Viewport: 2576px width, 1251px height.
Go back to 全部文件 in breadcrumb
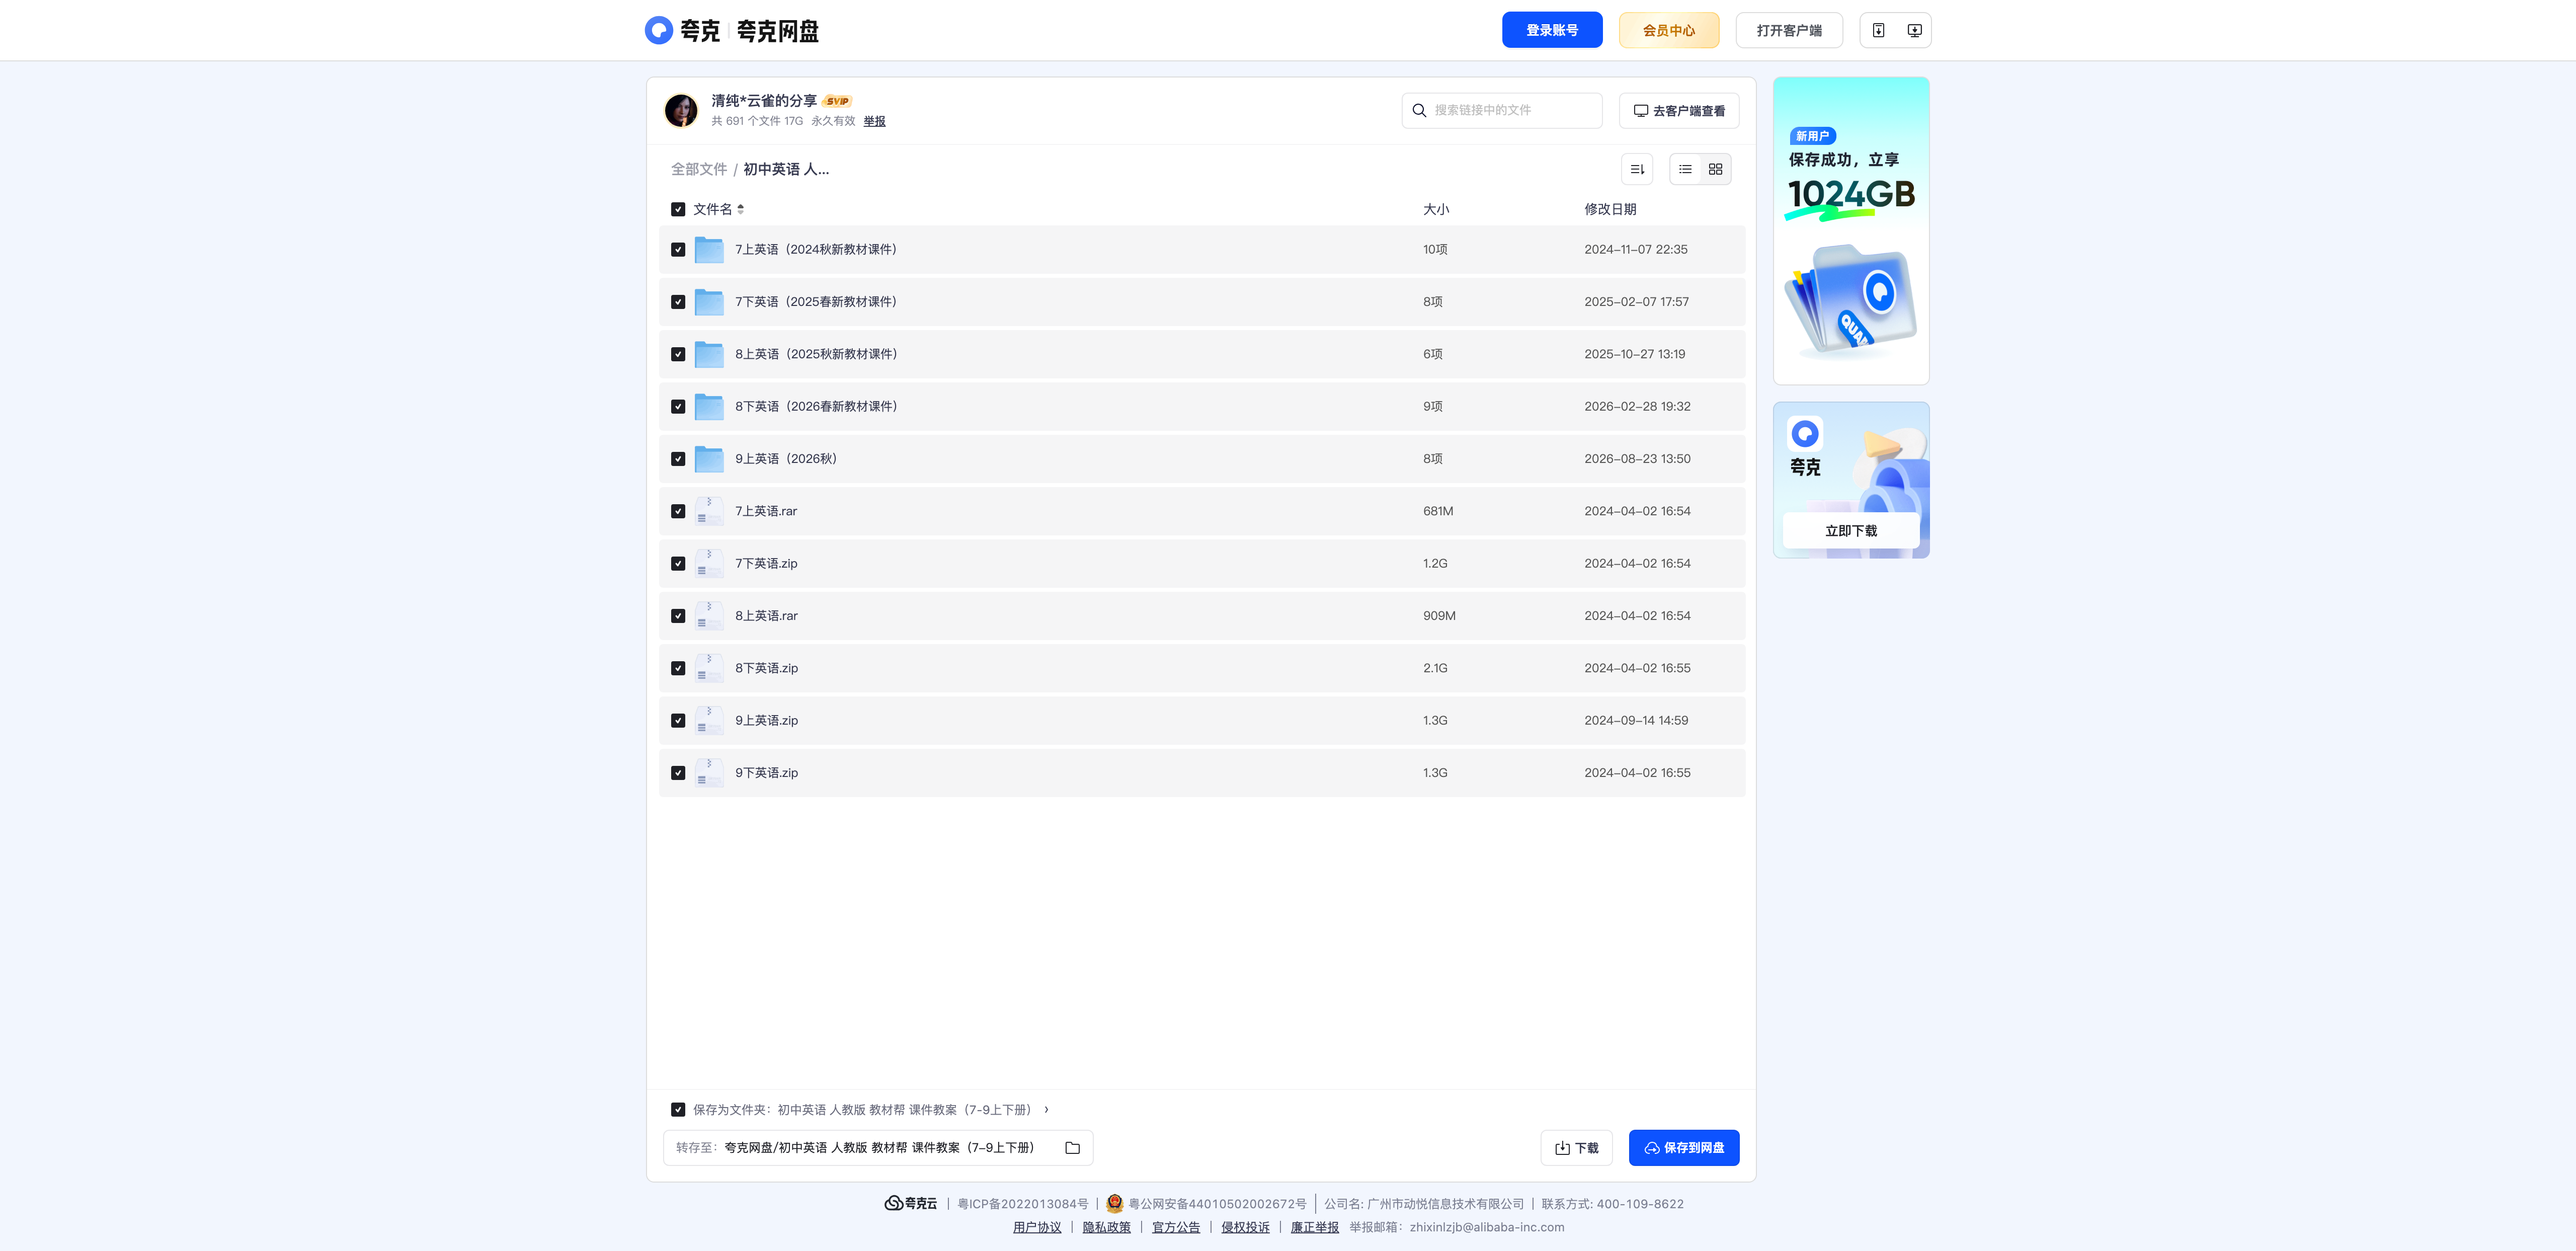699,169
